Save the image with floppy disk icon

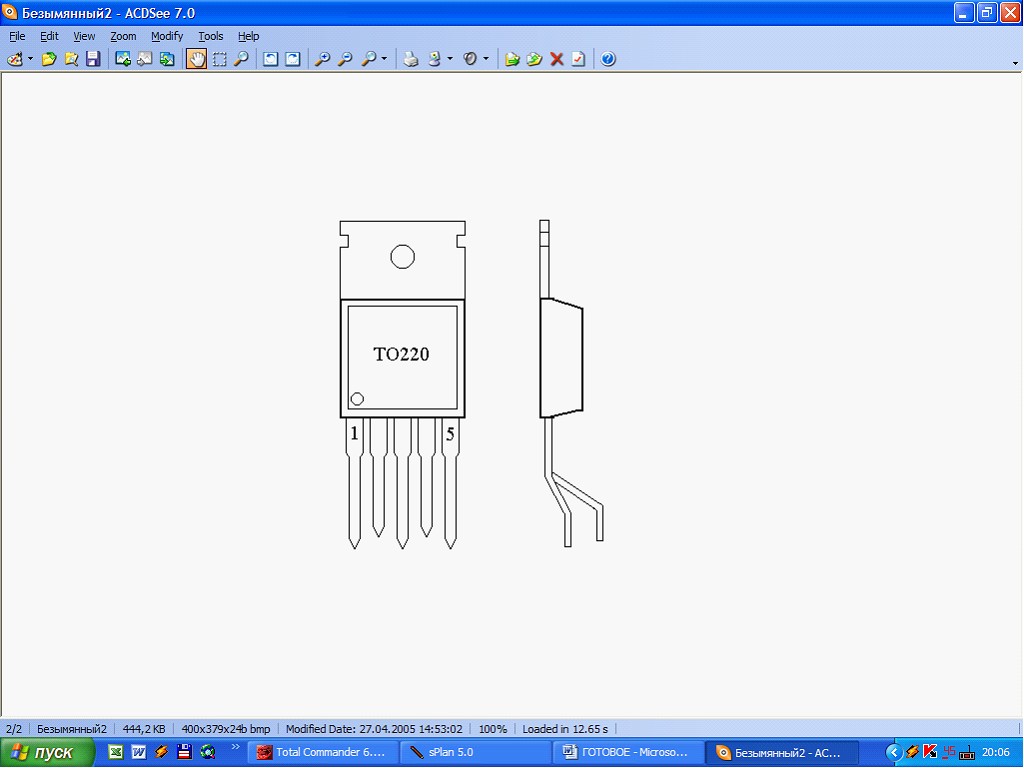click(93, 59)
